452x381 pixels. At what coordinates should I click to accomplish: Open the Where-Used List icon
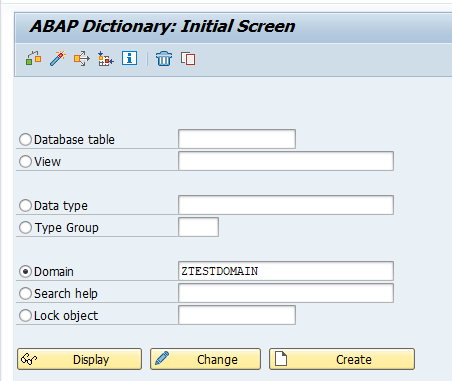pyautogui.click(x=82, y=59)
